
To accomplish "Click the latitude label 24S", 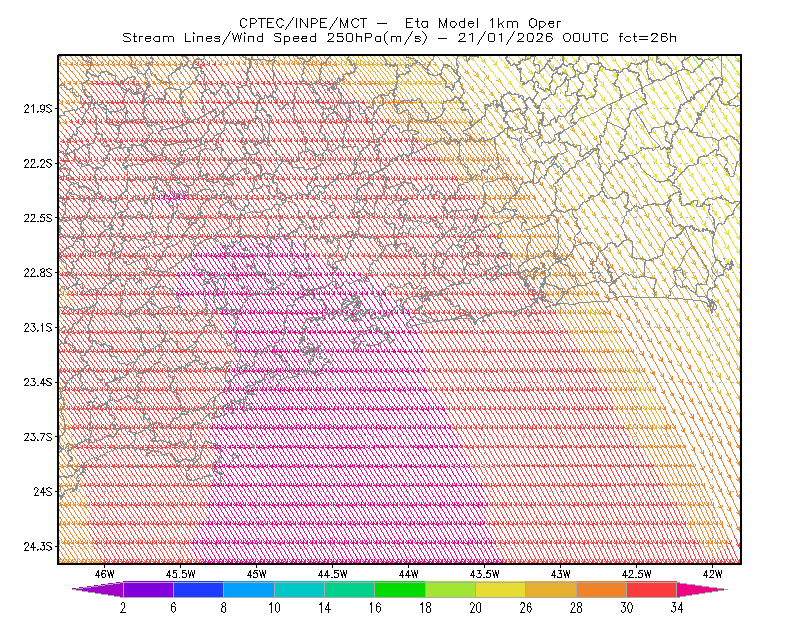I will click(43, 491).
